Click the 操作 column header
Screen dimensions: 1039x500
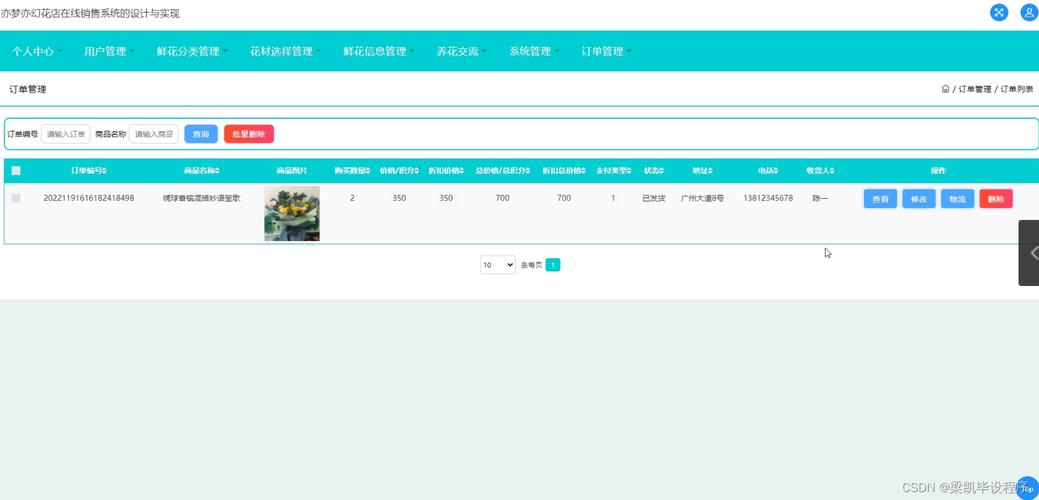pyautogui.click(x=938, y=171)
